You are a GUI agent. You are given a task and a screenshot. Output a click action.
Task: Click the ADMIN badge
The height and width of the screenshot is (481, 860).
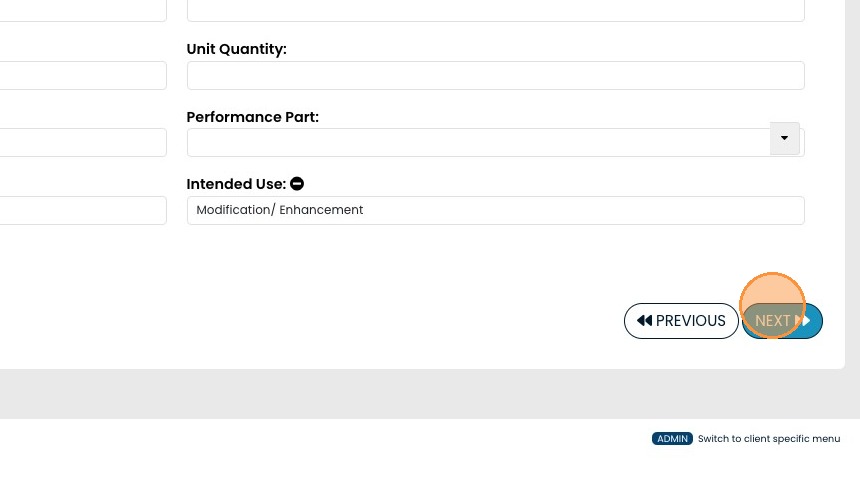[672, 439]
